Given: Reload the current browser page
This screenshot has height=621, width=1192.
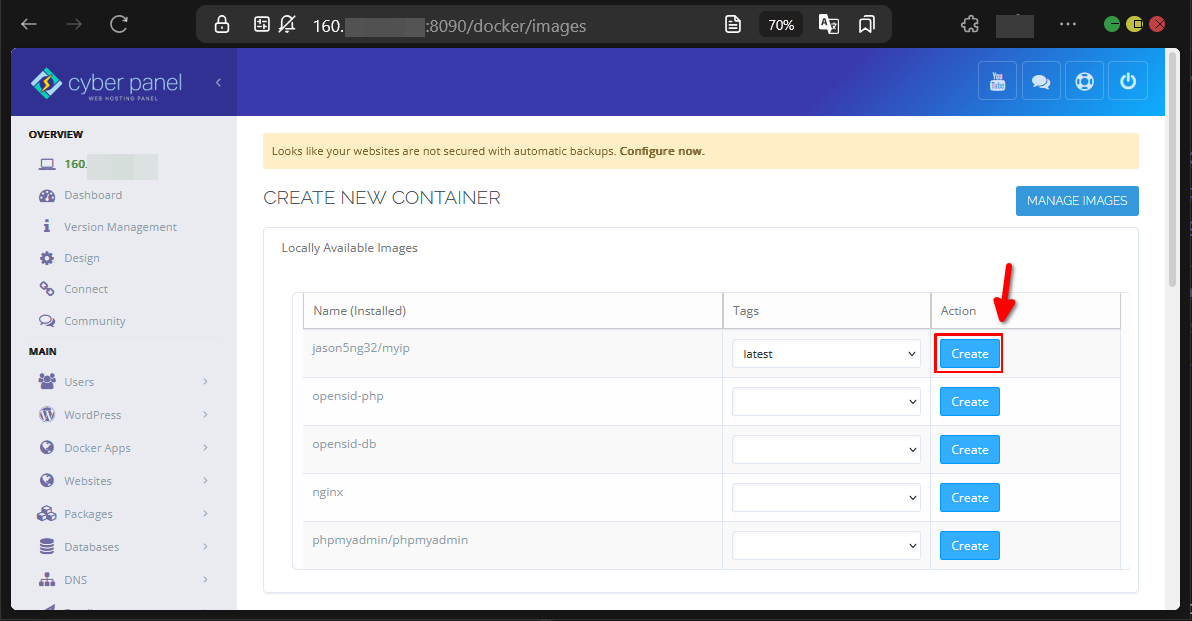Looking at the screenshot, I should pyautogui.click(x=119, y=24).
